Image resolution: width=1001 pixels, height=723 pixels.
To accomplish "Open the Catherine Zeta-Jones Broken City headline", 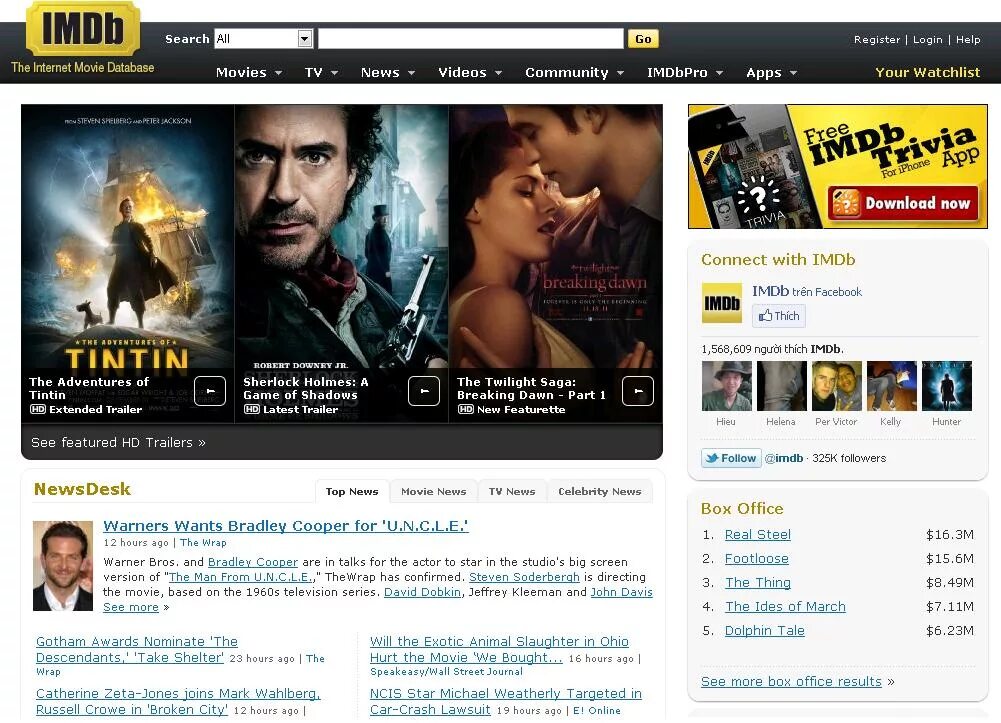I will coord(178,701).
